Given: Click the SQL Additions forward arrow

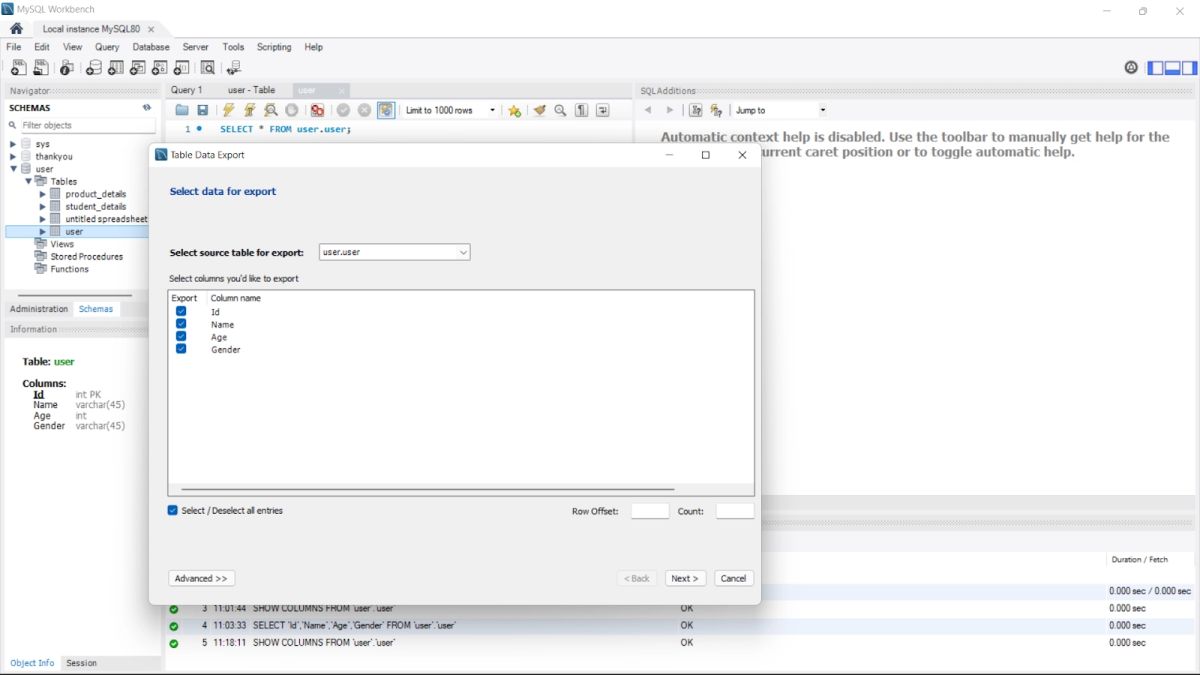Looking at the screenshot, I should pos(670,110).
